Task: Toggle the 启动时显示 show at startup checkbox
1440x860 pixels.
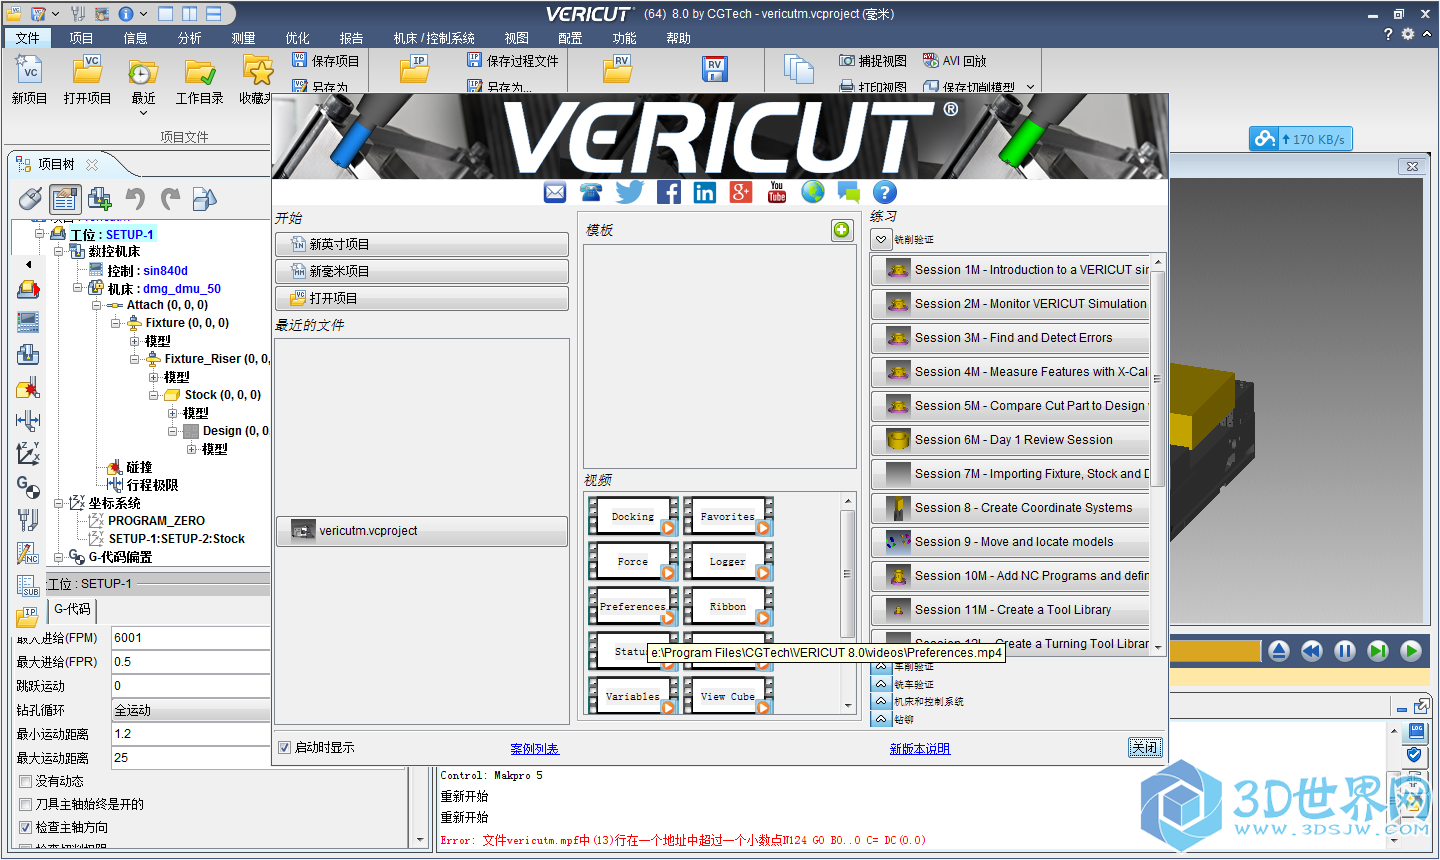Action: [285, 747]
